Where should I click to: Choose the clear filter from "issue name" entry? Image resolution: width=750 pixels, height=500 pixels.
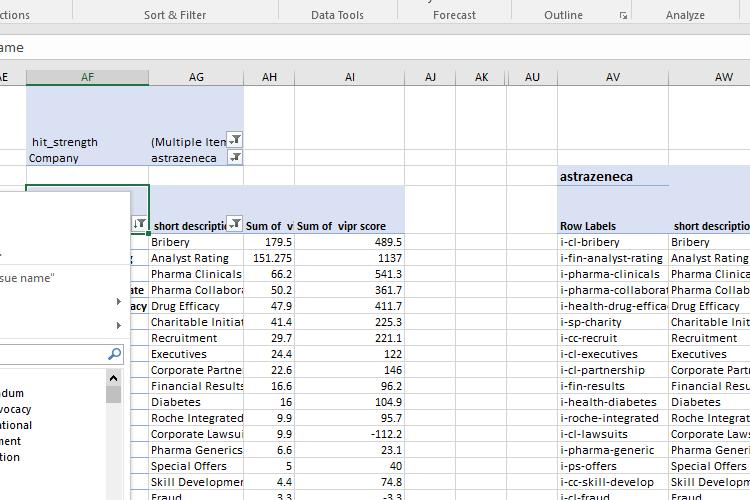27,278
